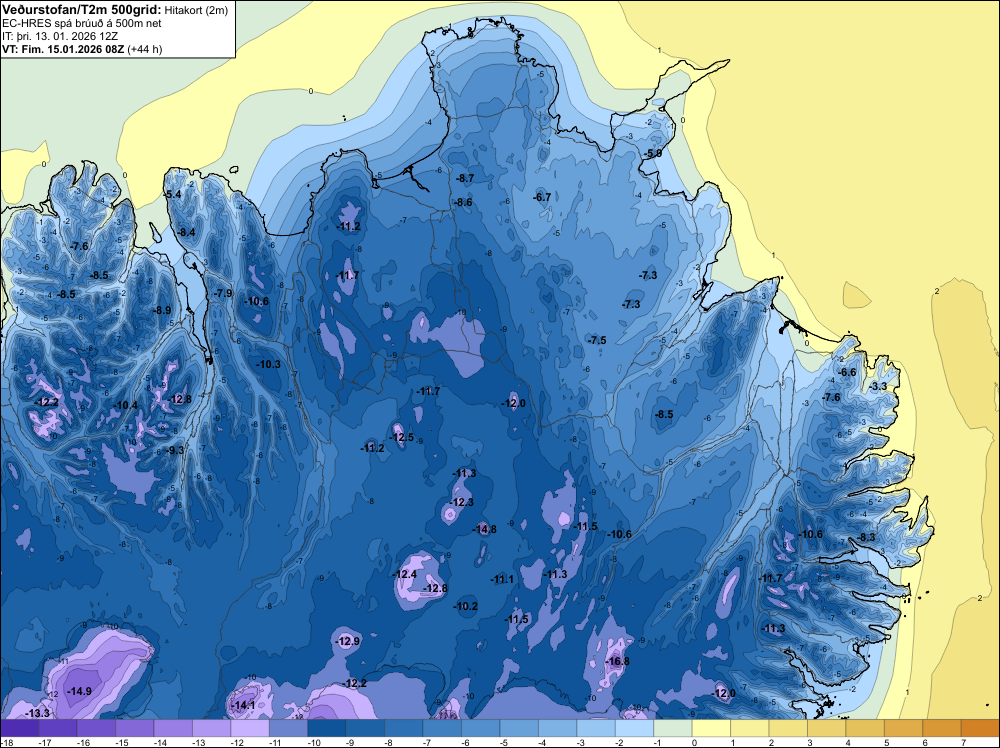Click the valid time 'VT: Fim. 15.01.2026 08Z'
This screenshot has width=1000, height=748.
click(x=64, y=49)
